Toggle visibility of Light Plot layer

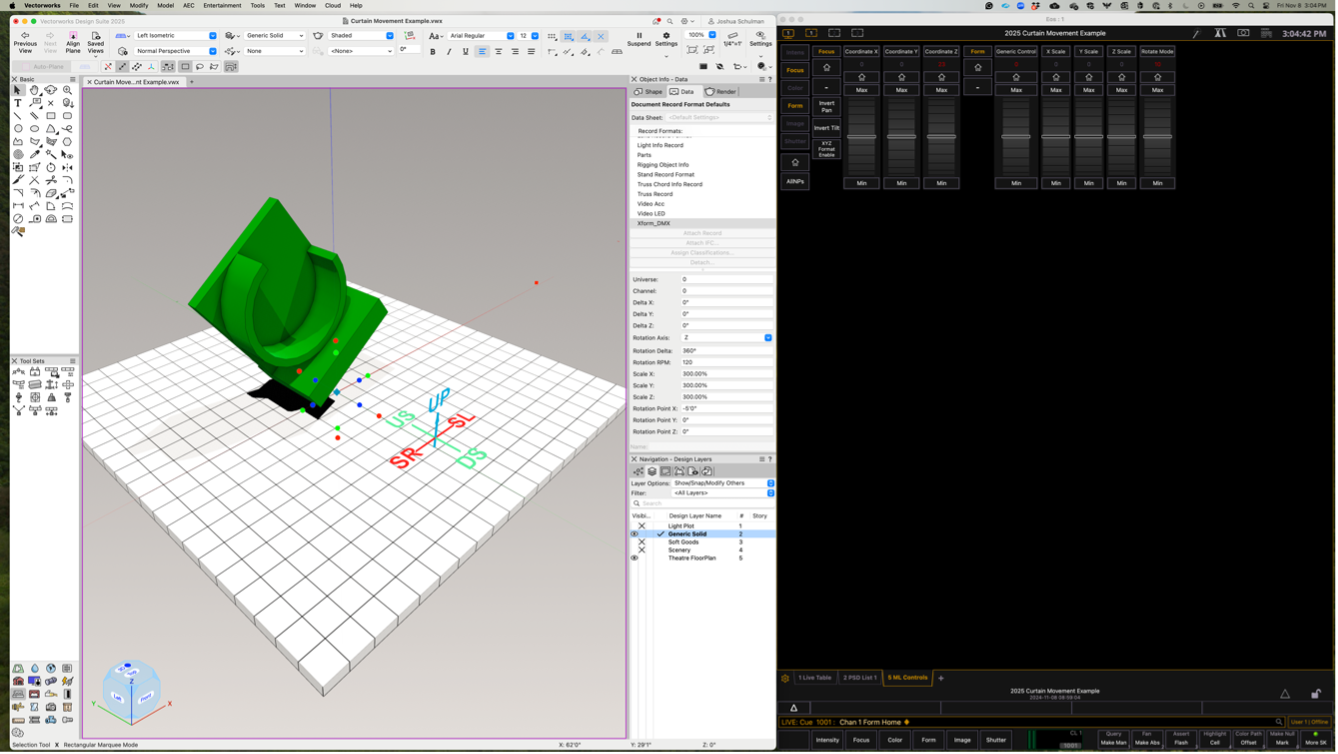click(x=642, y=526)
